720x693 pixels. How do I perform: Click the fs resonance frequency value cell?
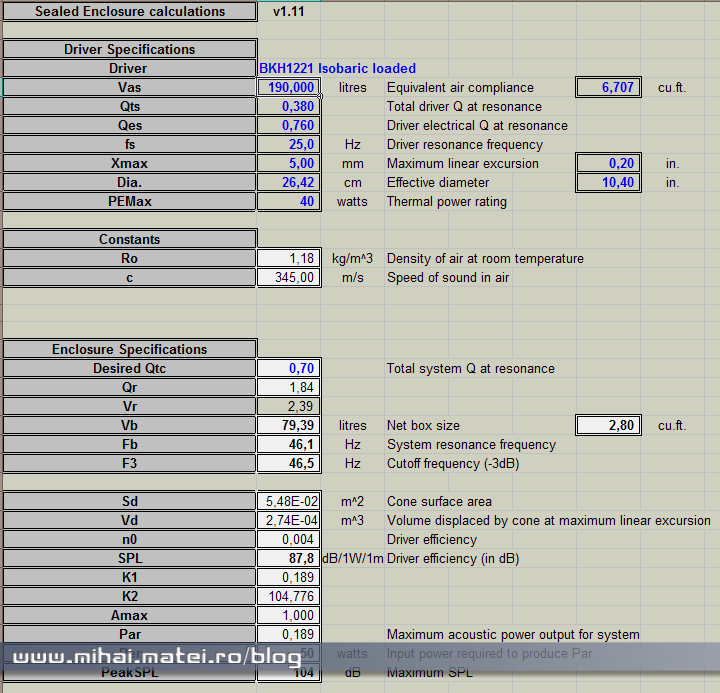point(289,145)
